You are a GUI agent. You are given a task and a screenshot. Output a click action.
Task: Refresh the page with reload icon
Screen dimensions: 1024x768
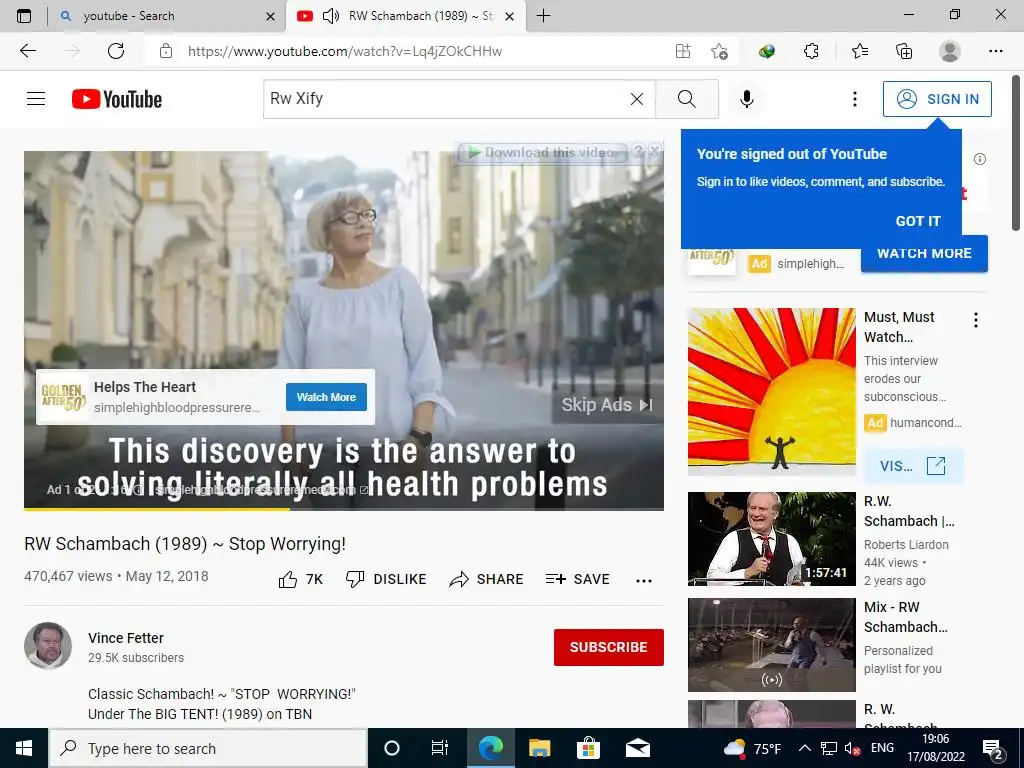(x=116, y=51)
